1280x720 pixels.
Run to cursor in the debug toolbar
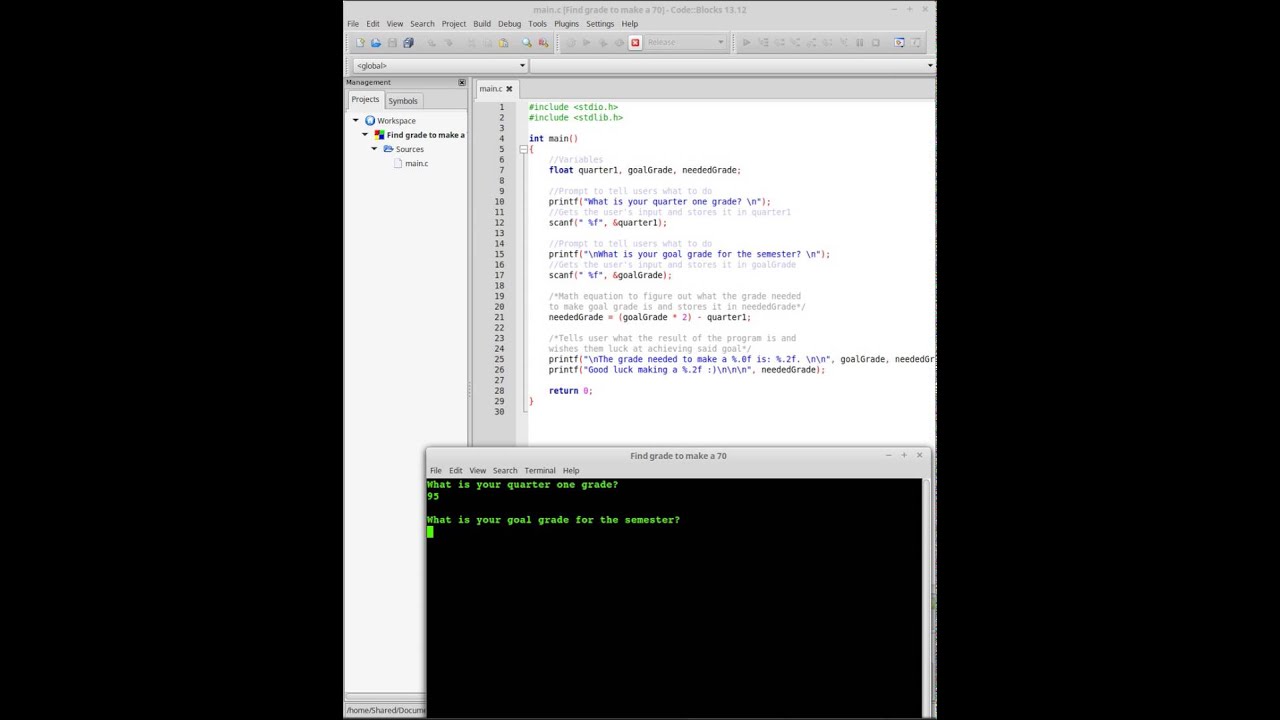click(763, 42)
